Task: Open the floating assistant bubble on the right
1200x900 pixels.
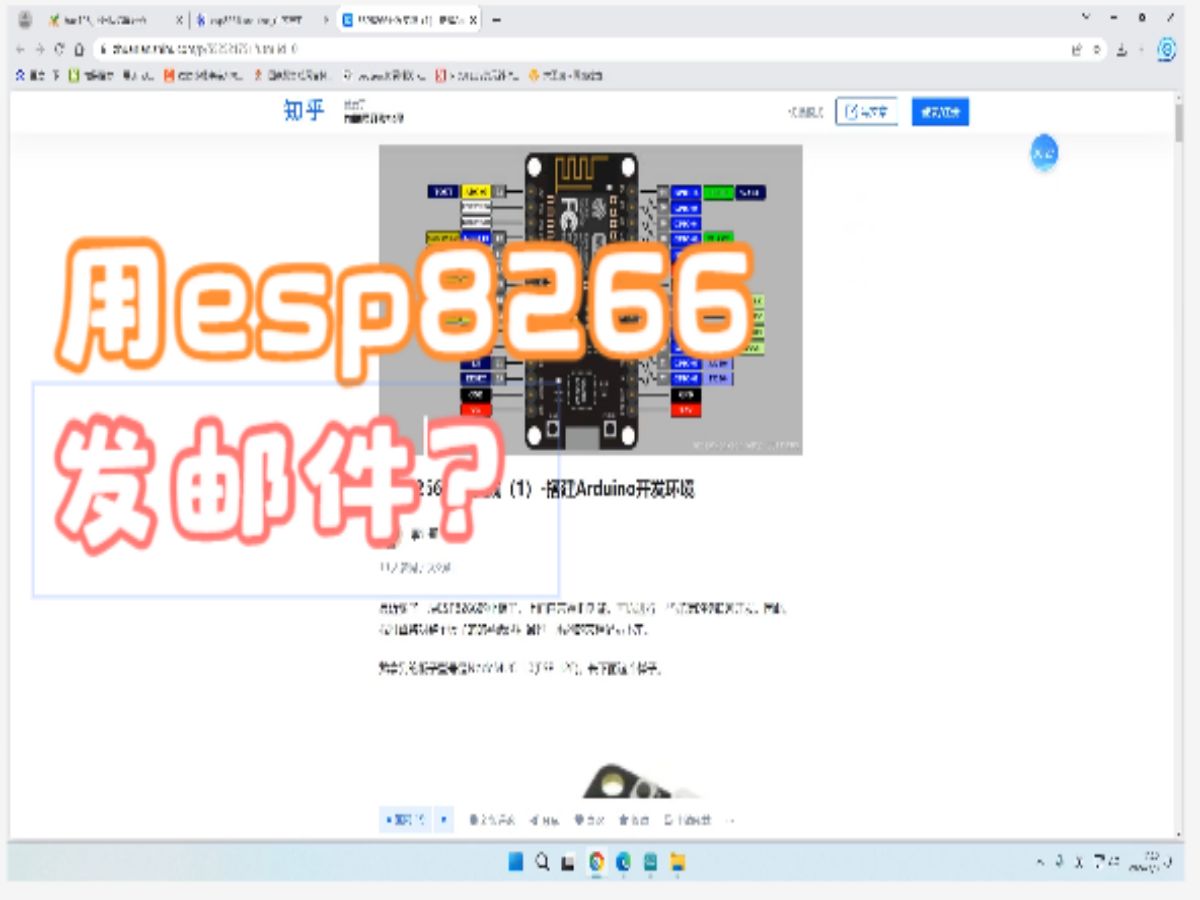Action: pyautogui.click(x=1044, y=153)
